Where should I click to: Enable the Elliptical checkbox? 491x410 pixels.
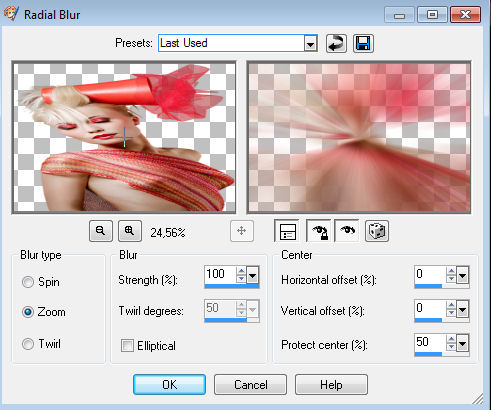click(127, 346)
